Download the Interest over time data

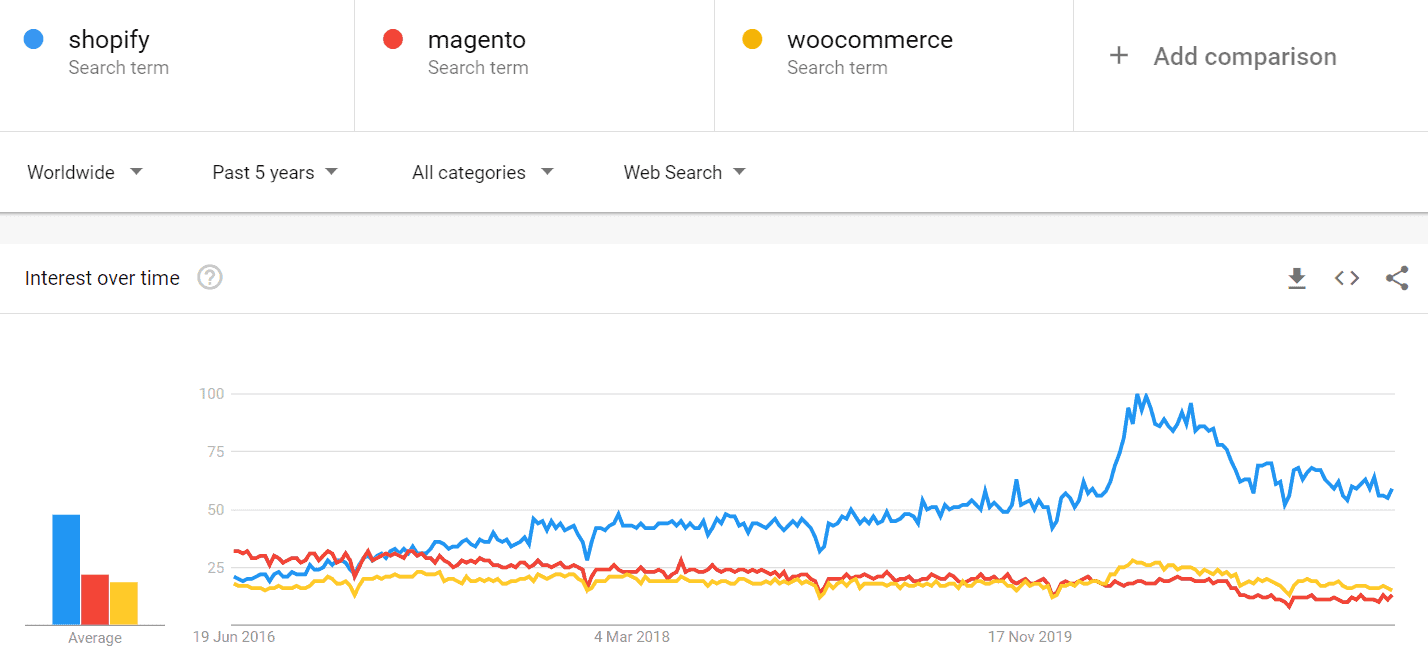tap(1297, 278)
